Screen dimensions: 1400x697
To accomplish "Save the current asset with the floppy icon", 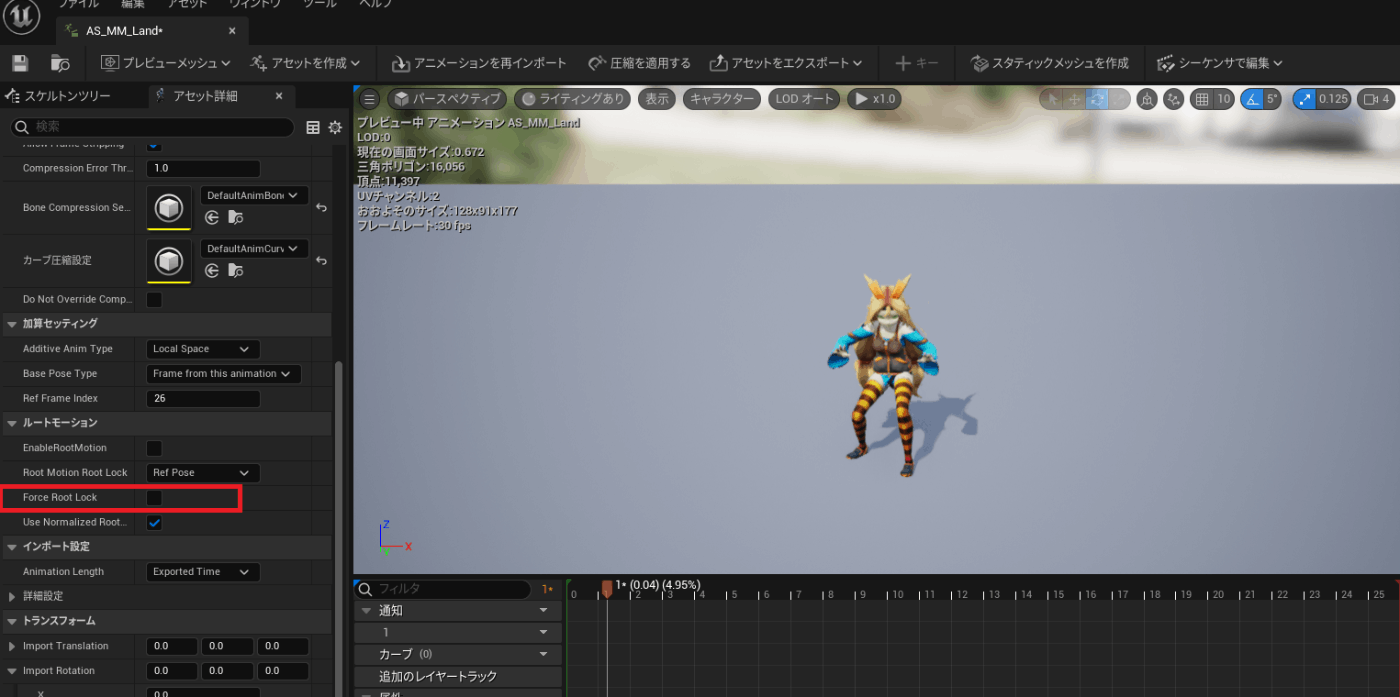I will pos(20,63).
